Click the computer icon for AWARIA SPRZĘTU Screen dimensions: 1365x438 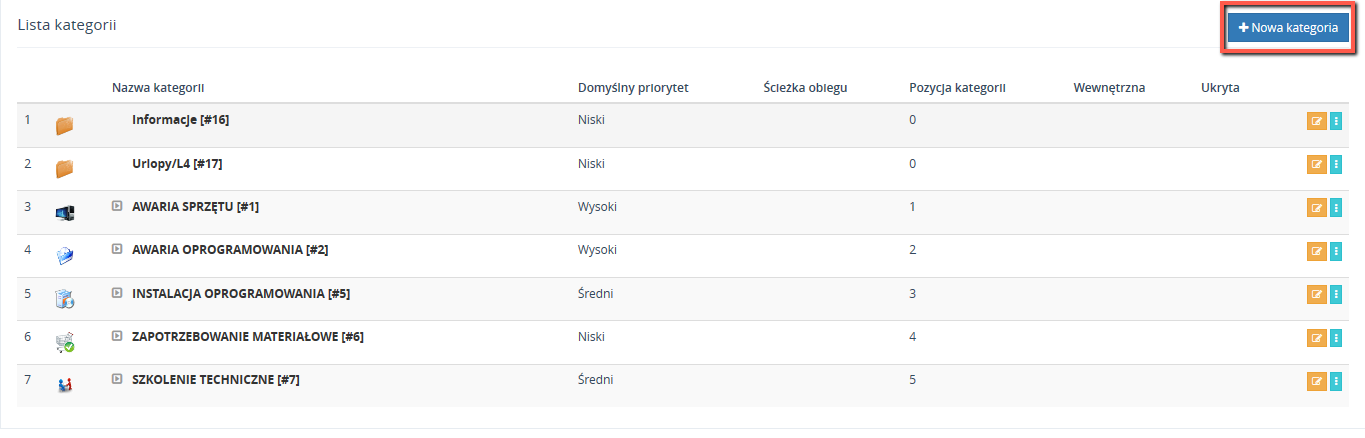[x=65, y=212]
